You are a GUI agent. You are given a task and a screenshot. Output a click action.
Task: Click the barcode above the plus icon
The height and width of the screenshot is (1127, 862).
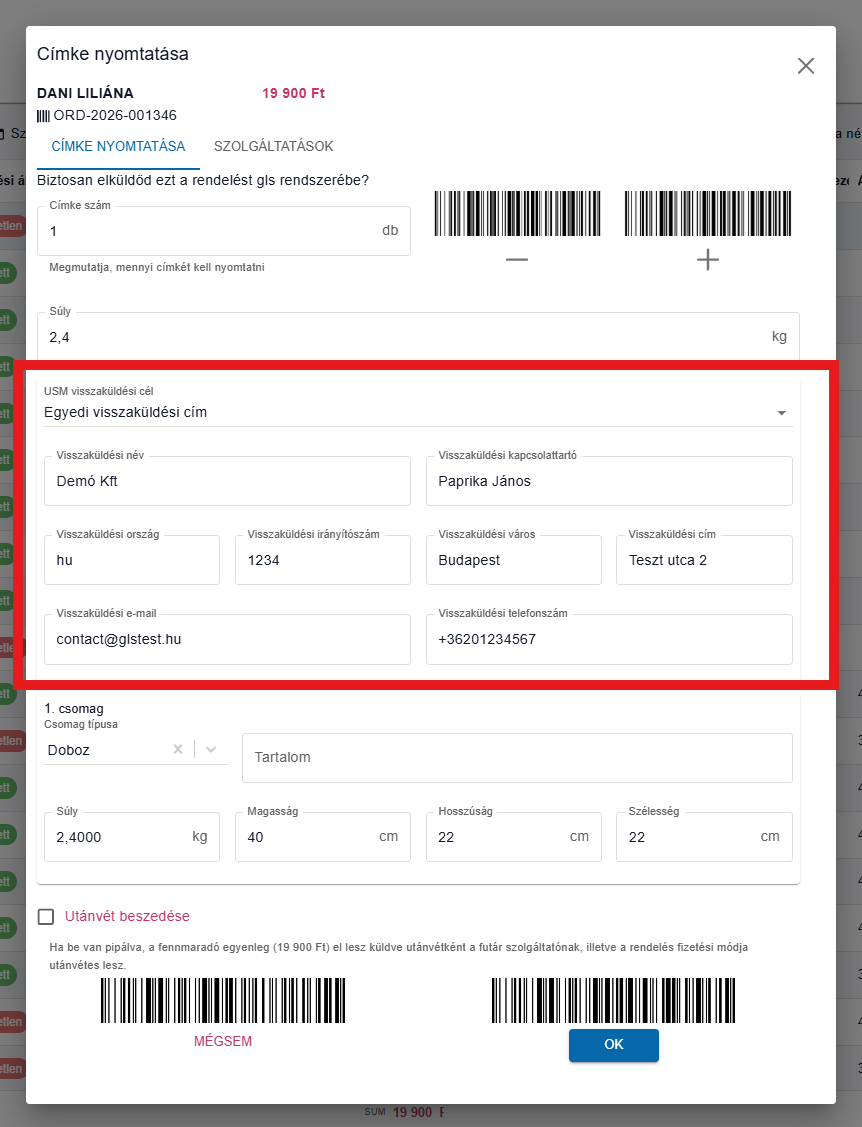coord(707,213)
